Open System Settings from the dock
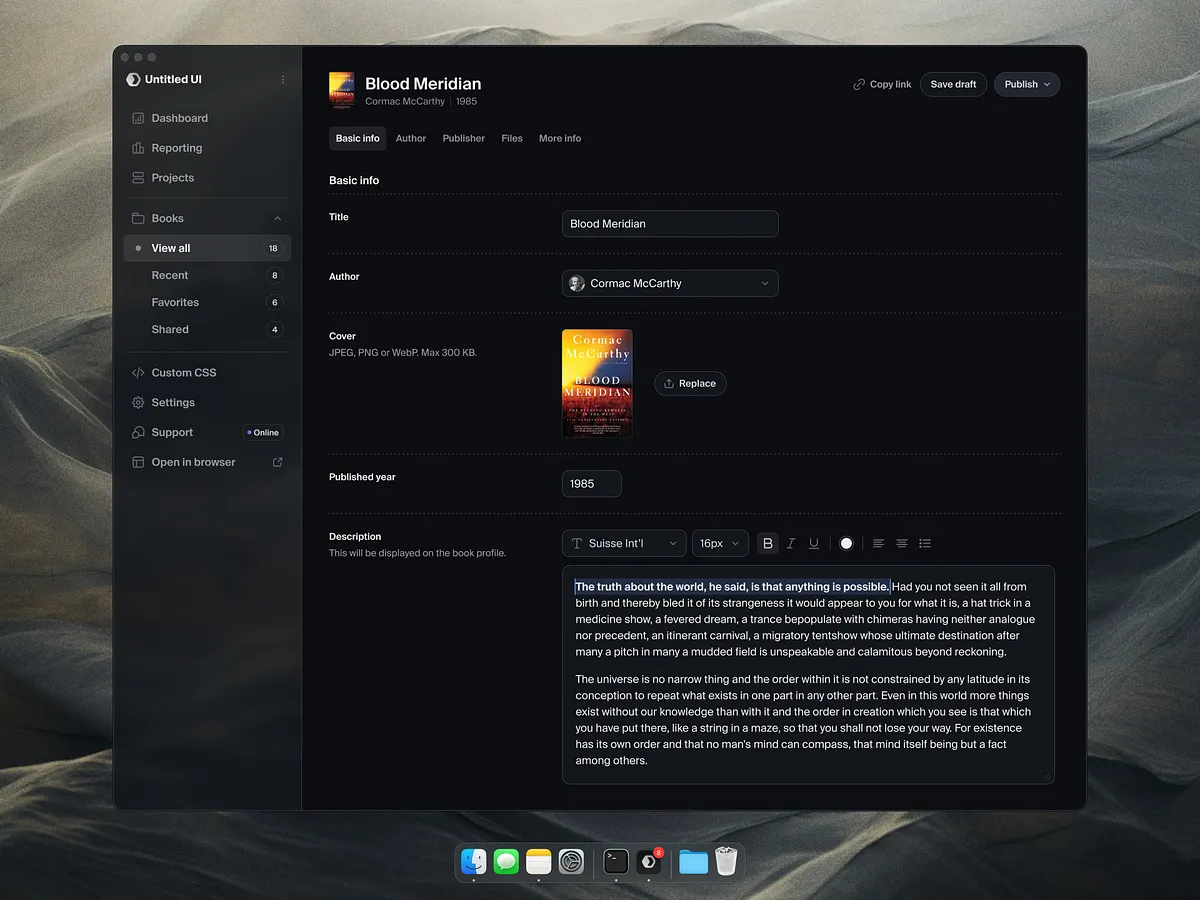Image resolution: width=1200 pixels, height=900 pixels. click(x=571, y=861)
